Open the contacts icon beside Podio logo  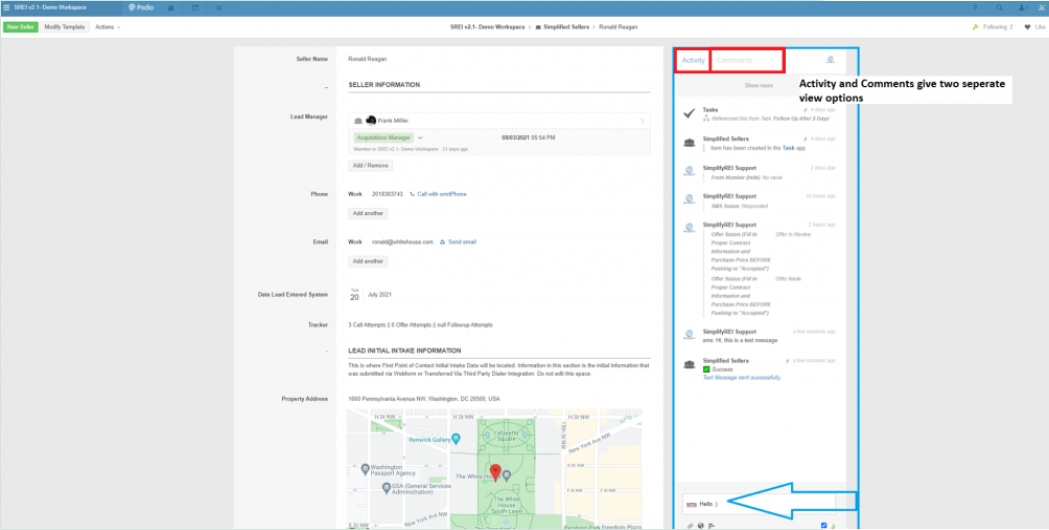[x=171, y=8]
